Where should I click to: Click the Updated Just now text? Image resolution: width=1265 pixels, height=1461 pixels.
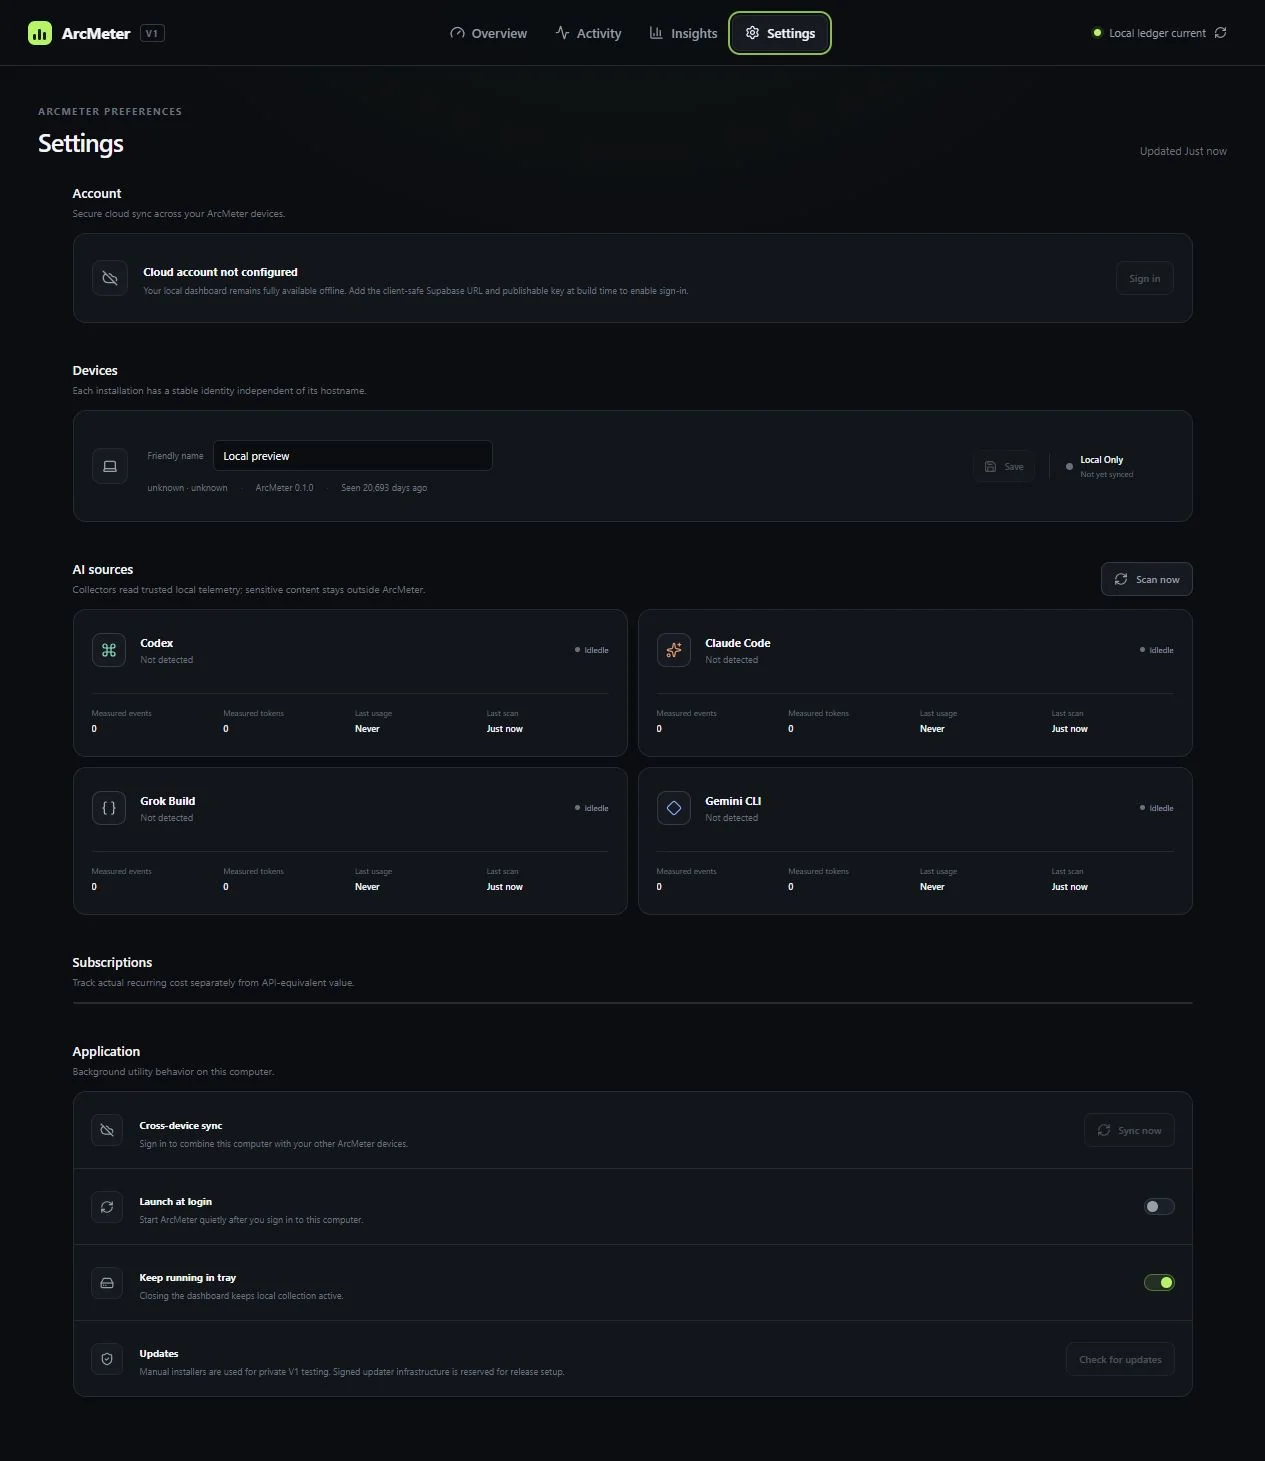tap(1183, 151)
